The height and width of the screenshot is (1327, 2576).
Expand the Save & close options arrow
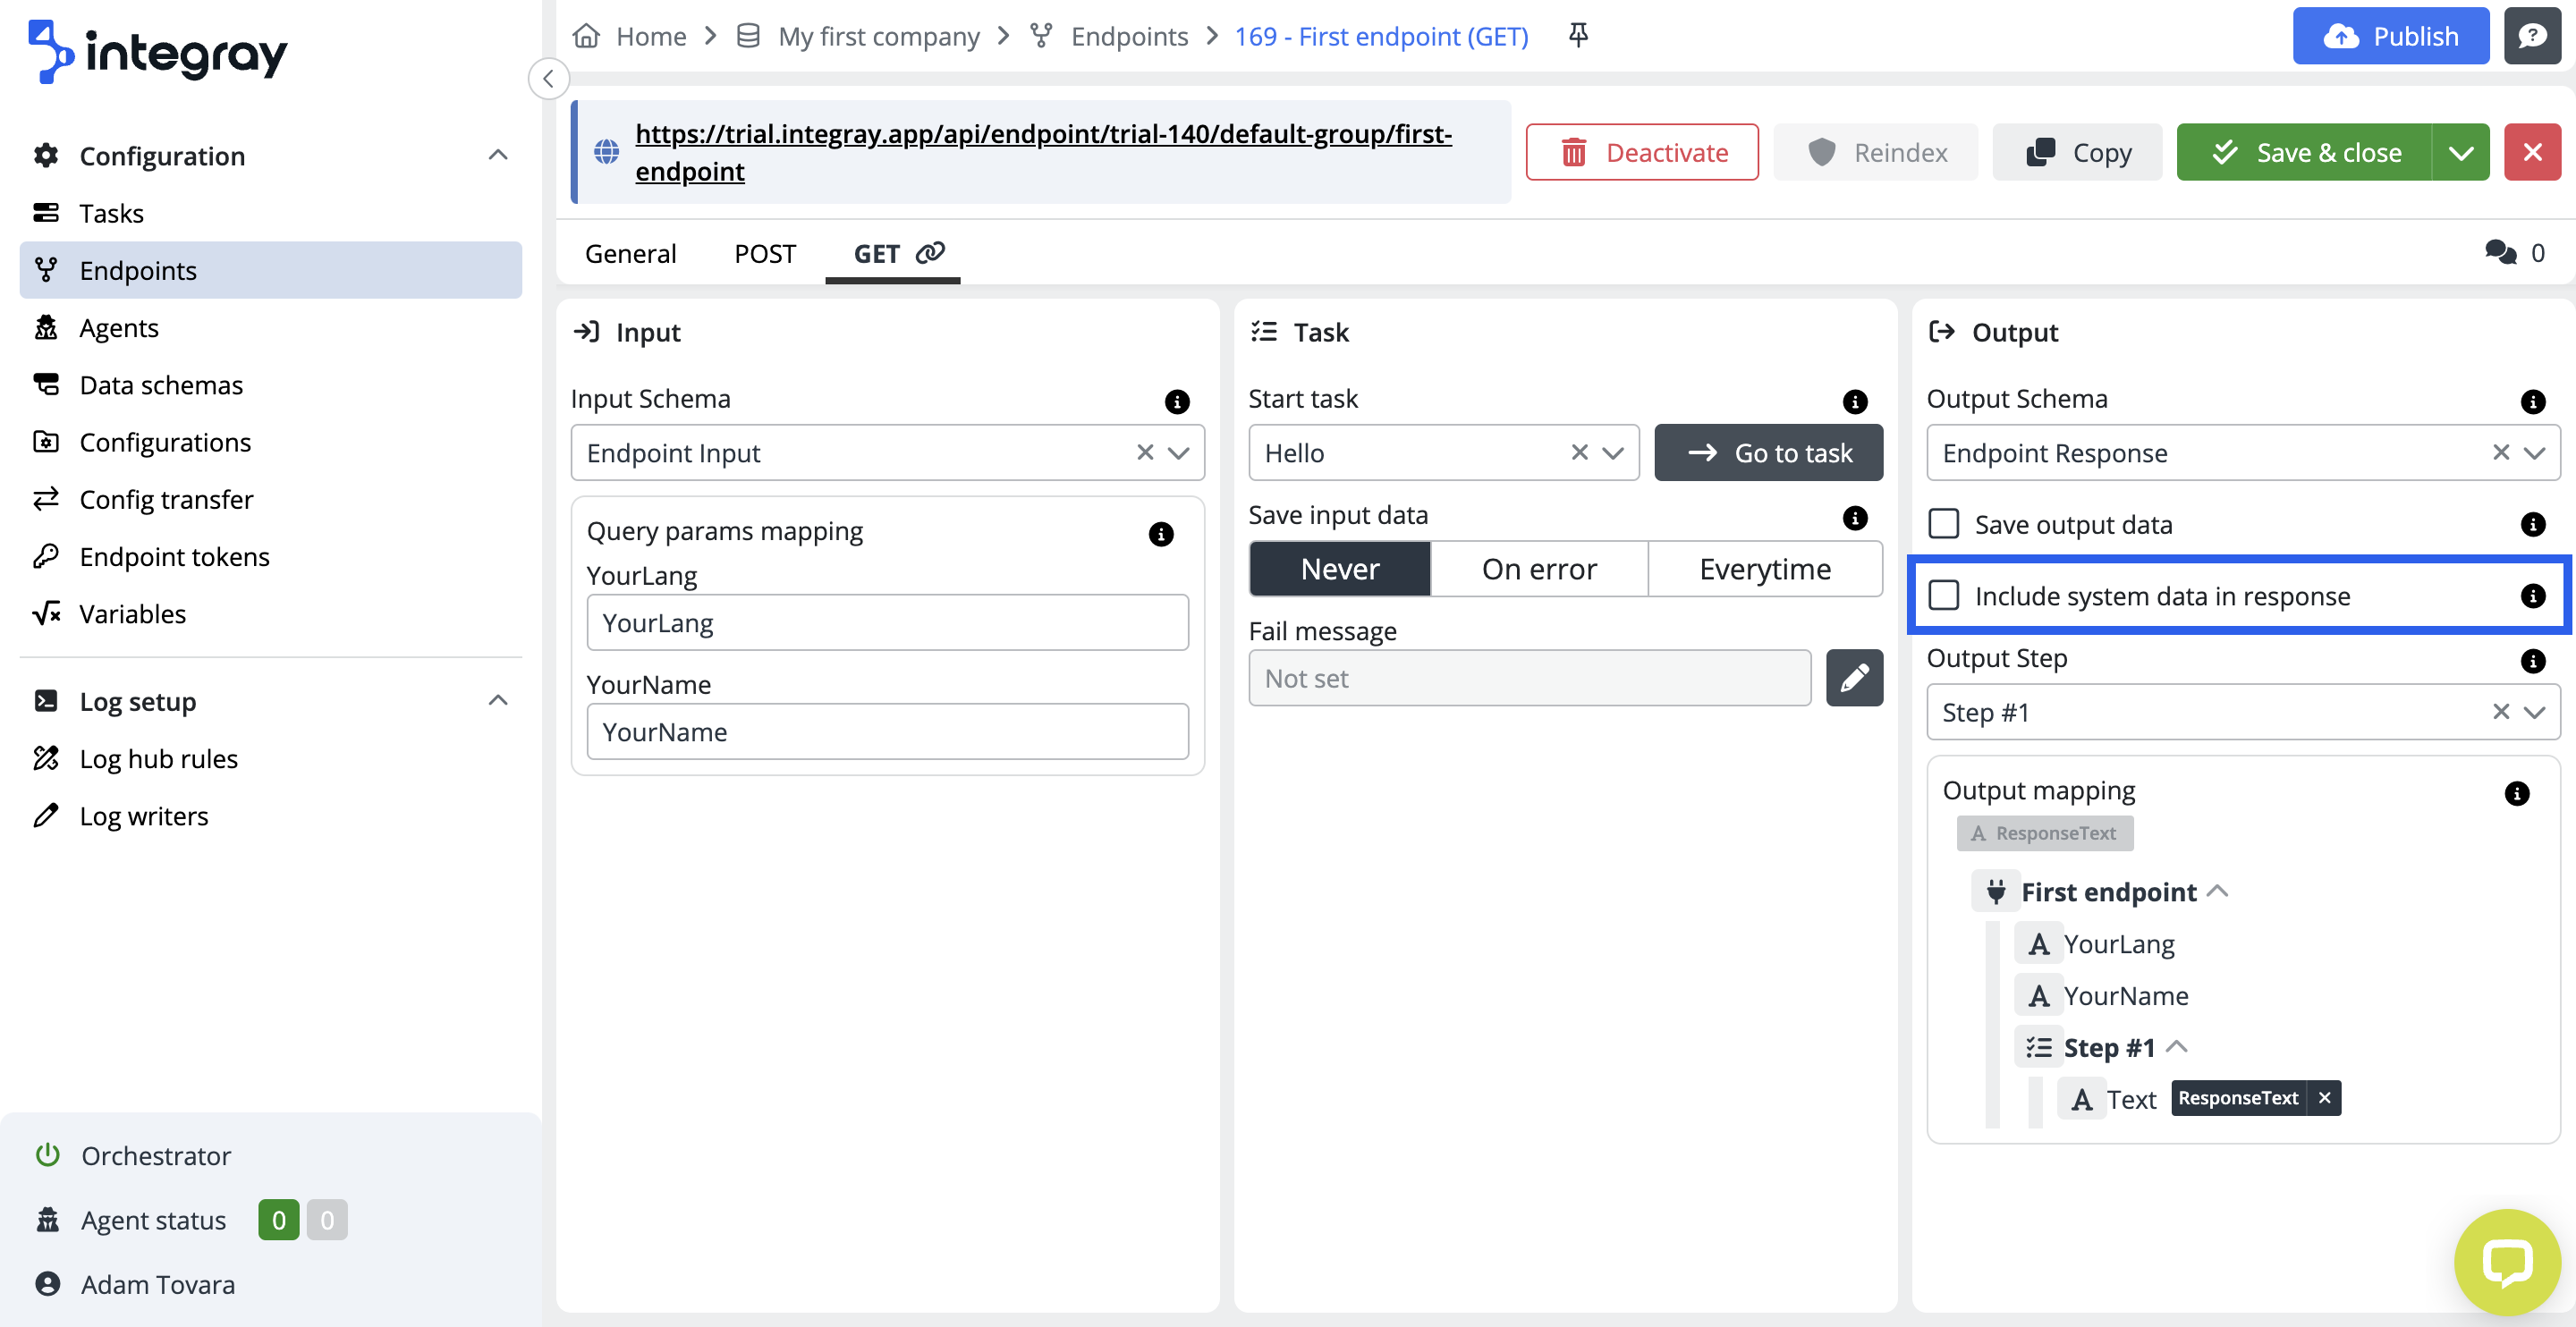pos(2461,152)
